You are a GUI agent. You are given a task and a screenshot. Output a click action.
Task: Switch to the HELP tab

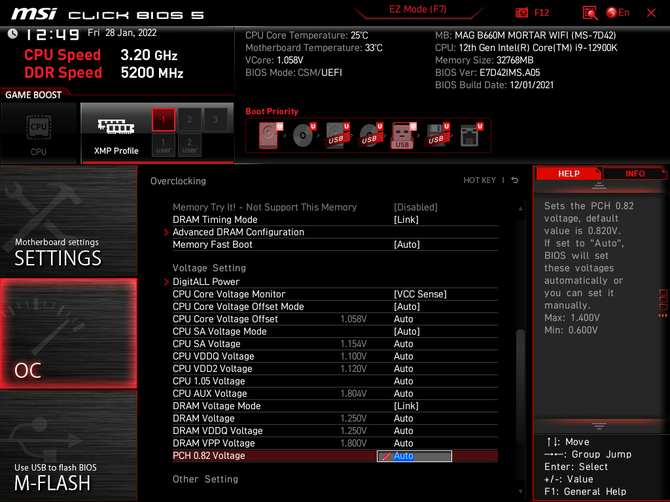[x=568, y=173]
